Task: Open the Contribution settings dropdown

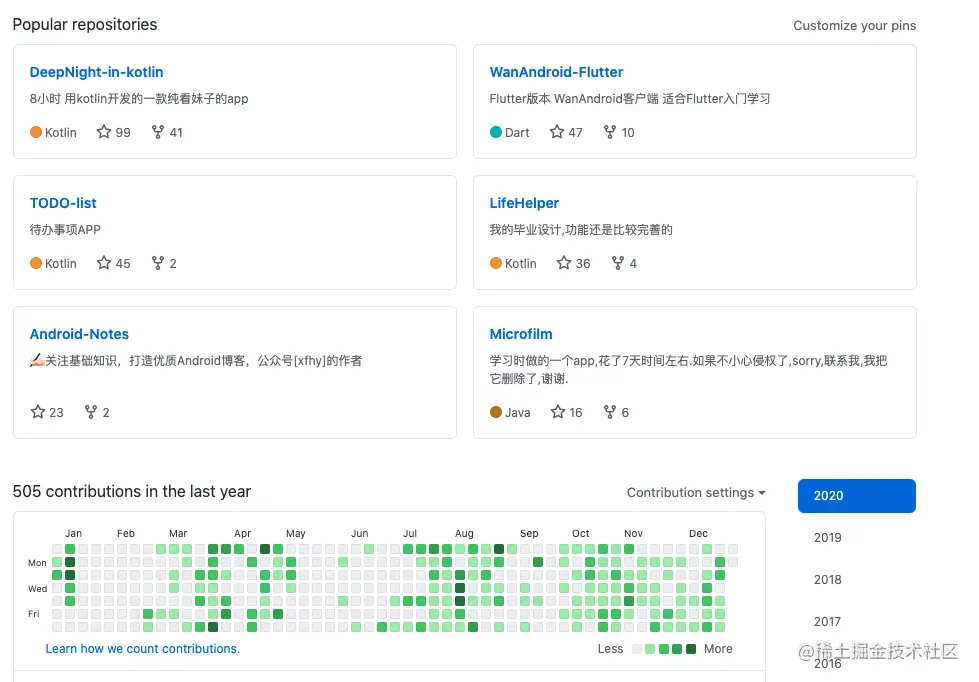Action: click(x=696, y=493)
